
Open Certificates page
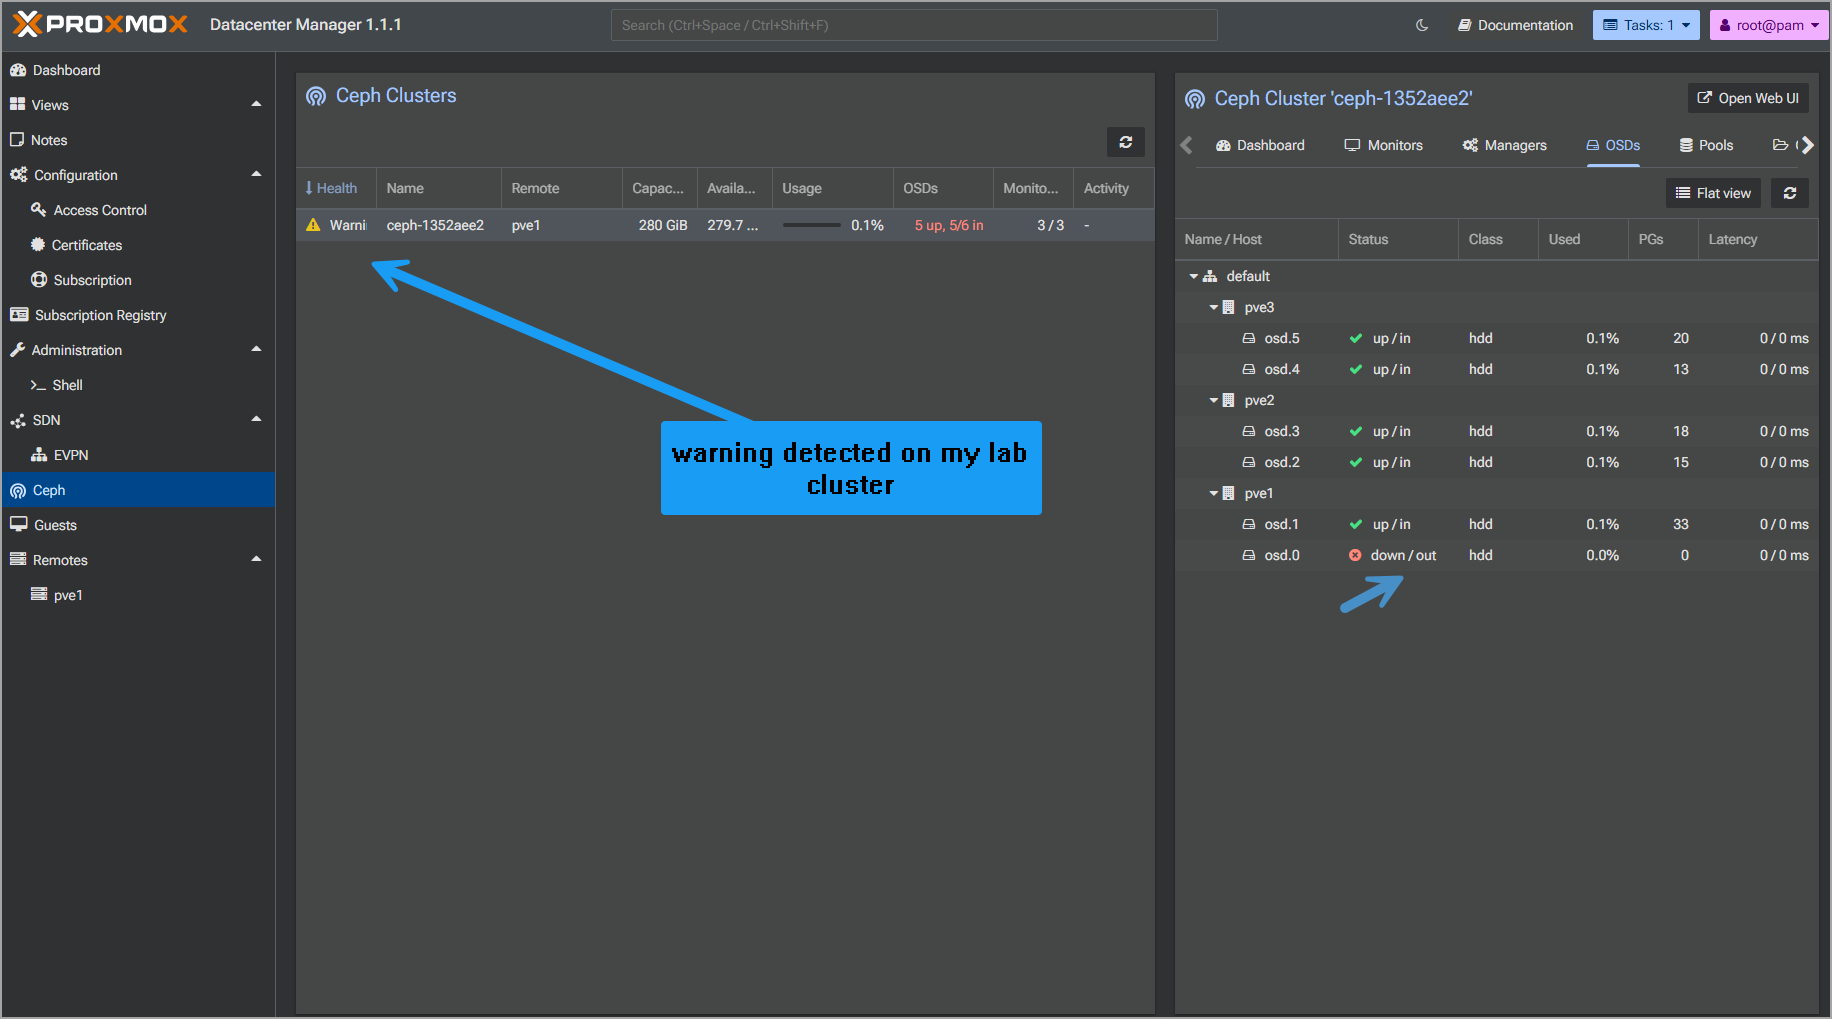(x=138, y=245)
